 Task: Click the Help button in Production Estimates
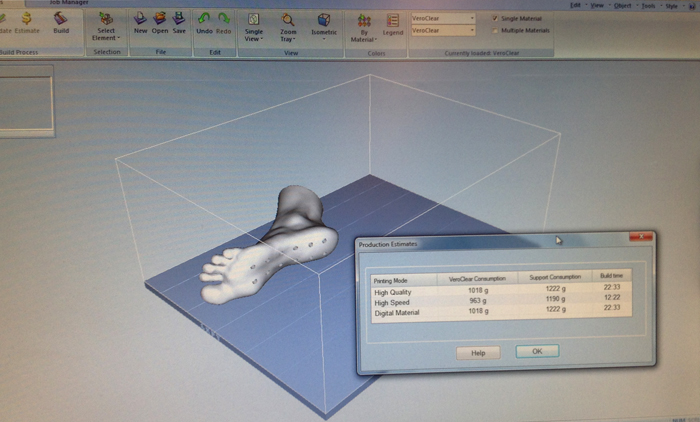coord(478,353)
